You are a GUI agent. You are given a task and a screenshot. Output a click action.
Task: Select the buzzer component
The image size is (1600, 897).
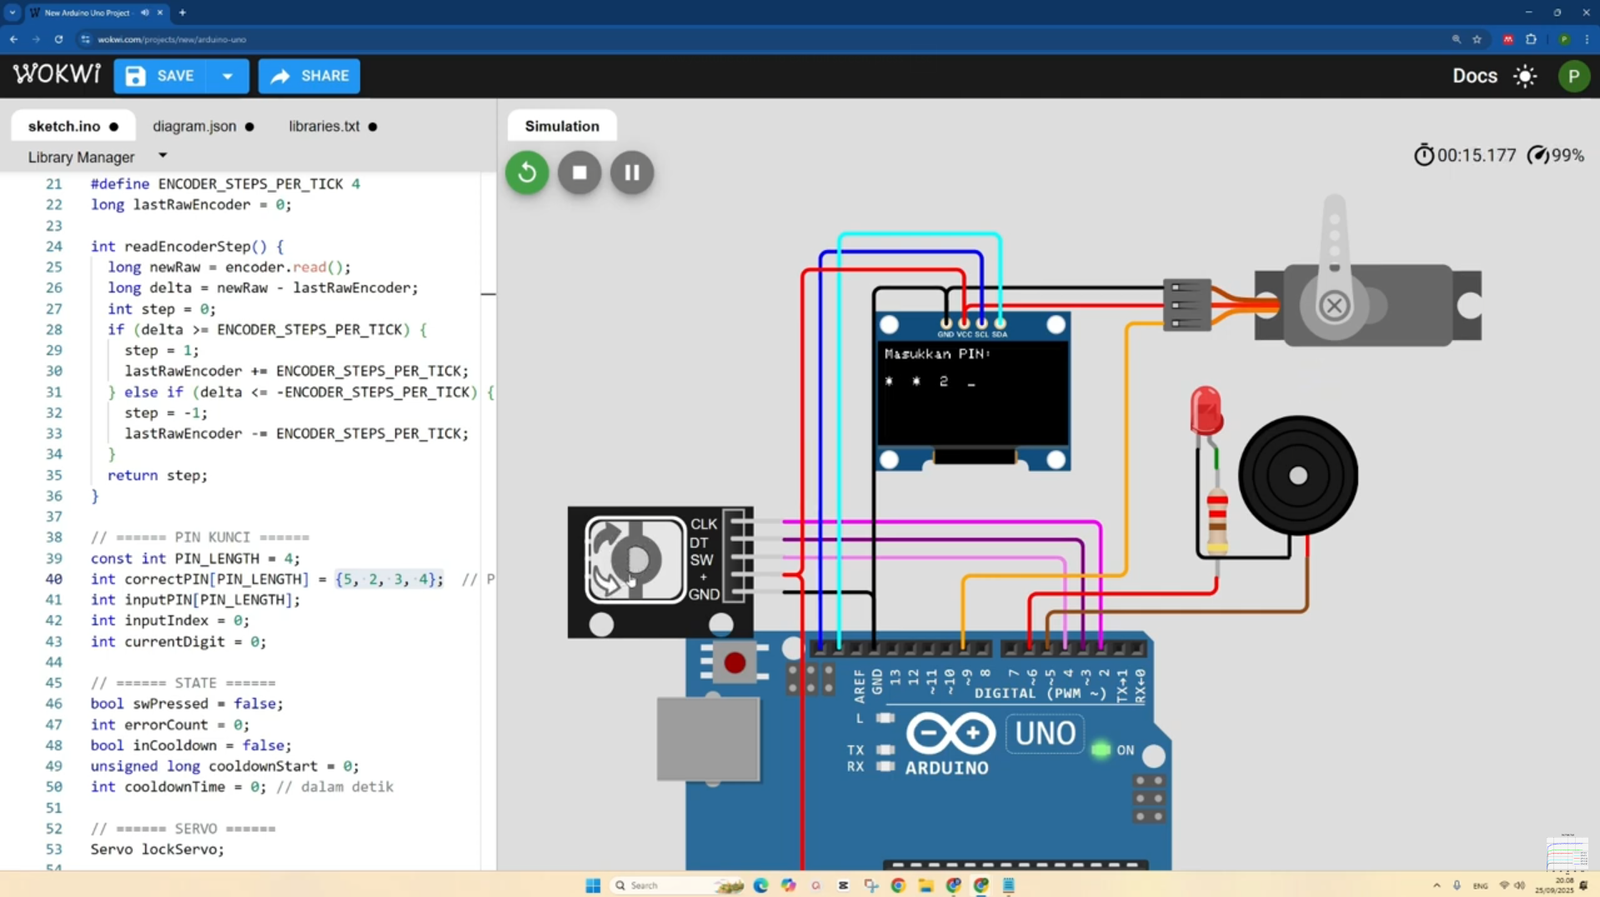(x=1298, y=476)
